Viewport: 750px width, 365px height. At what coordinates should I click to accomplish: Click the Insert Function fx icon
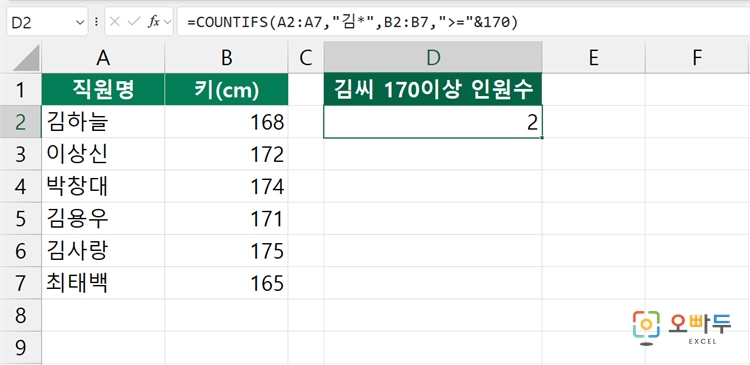coord(154,22)
